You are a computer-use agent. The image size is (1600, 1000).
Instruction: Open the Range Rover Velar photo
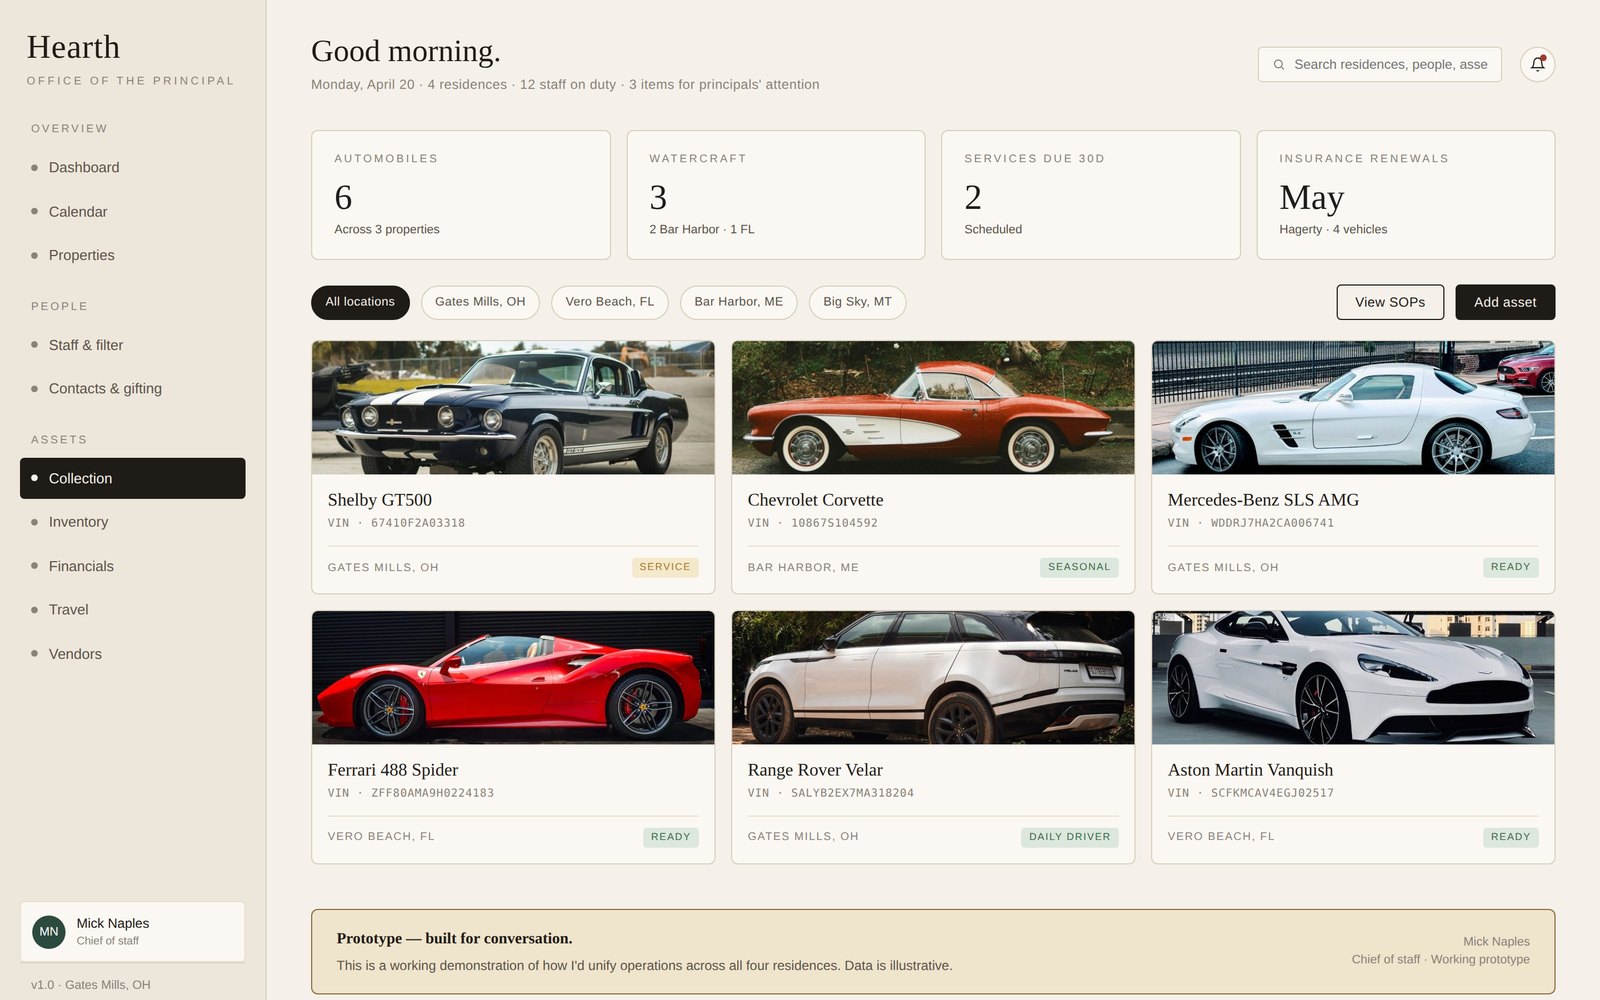coord(933,678)
